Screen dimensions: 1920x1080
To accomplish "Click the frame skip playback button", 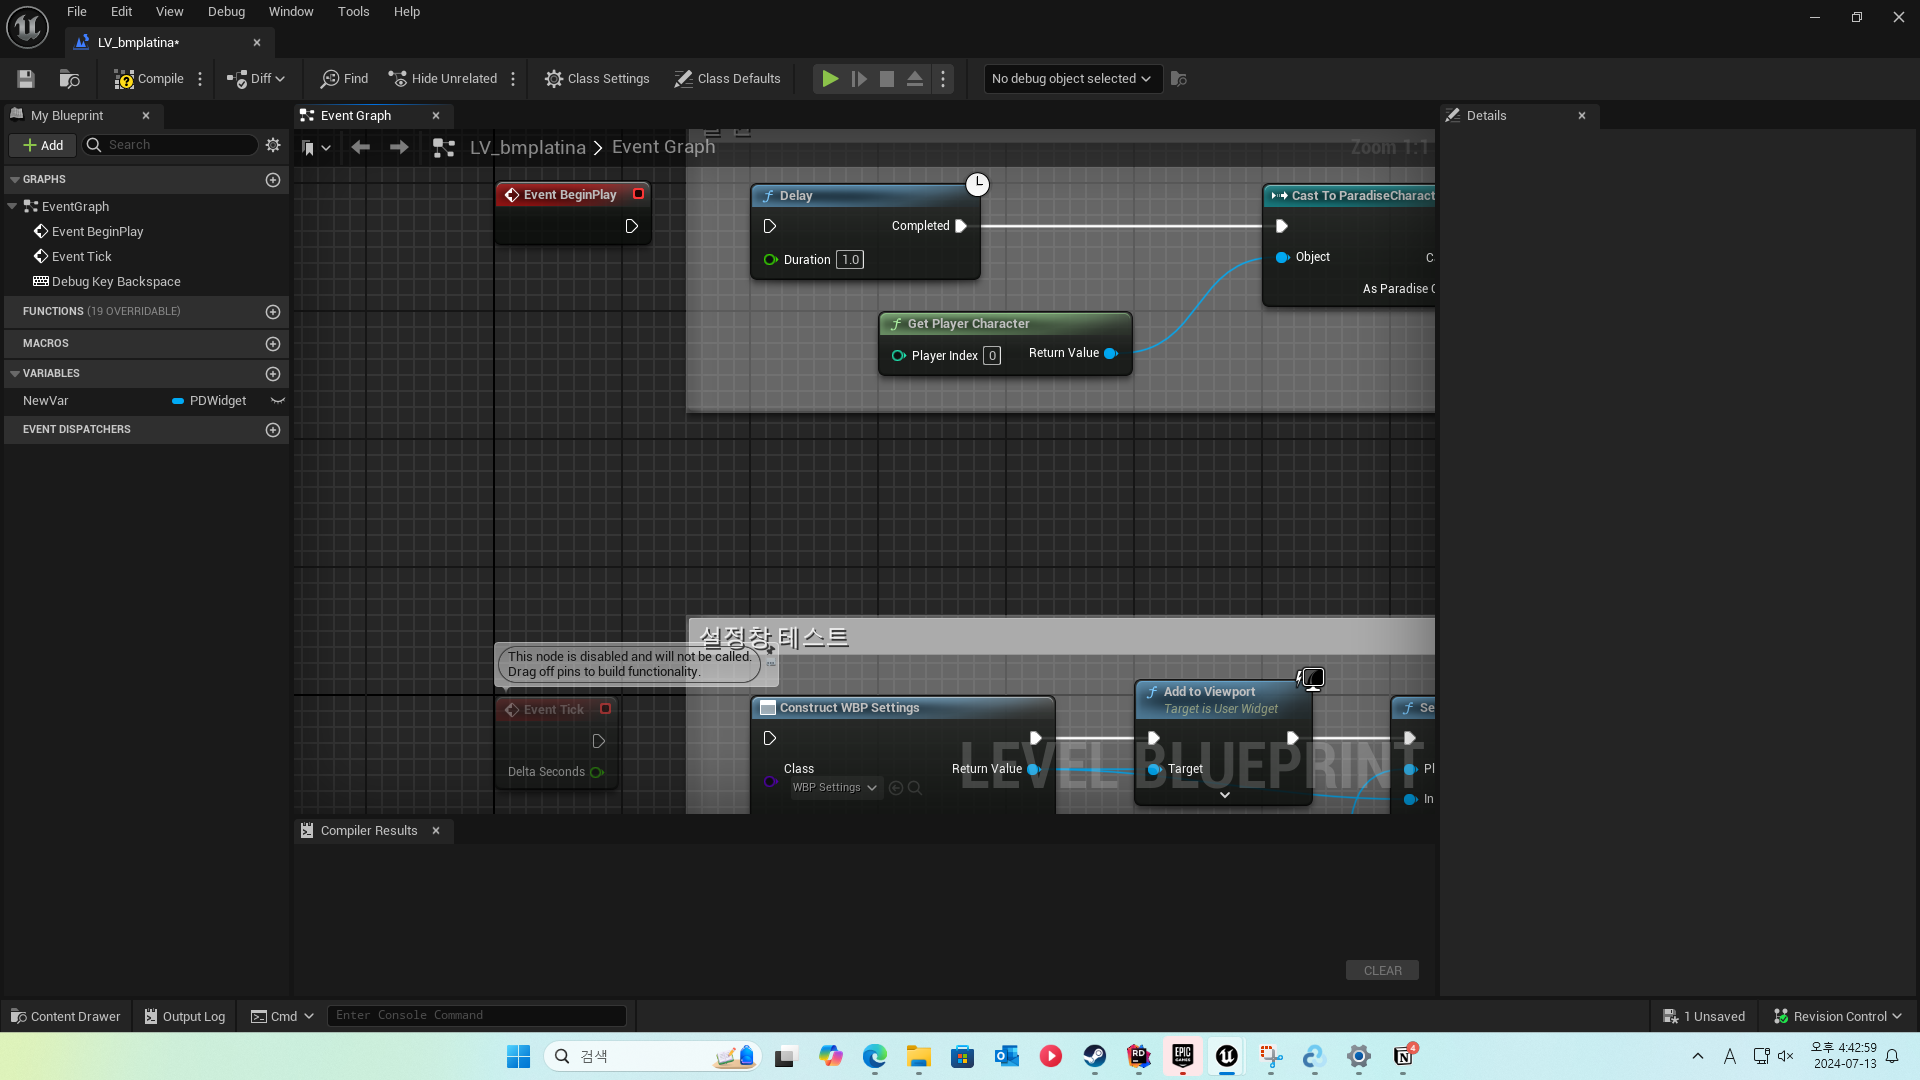I will 859,79.
